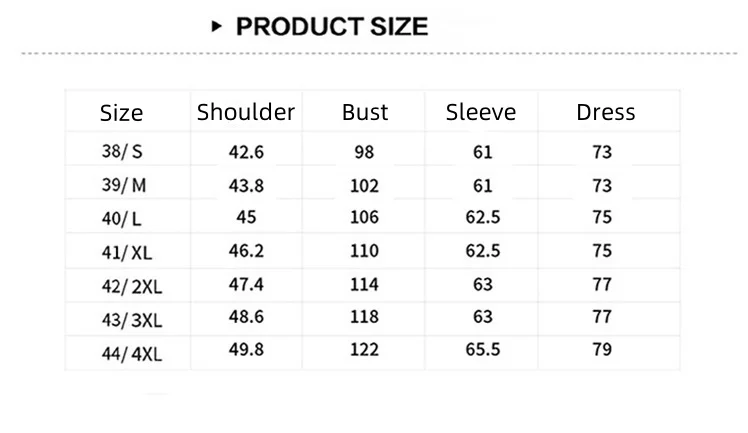
Task: Select the Dress column header
Action: point(605,112)
